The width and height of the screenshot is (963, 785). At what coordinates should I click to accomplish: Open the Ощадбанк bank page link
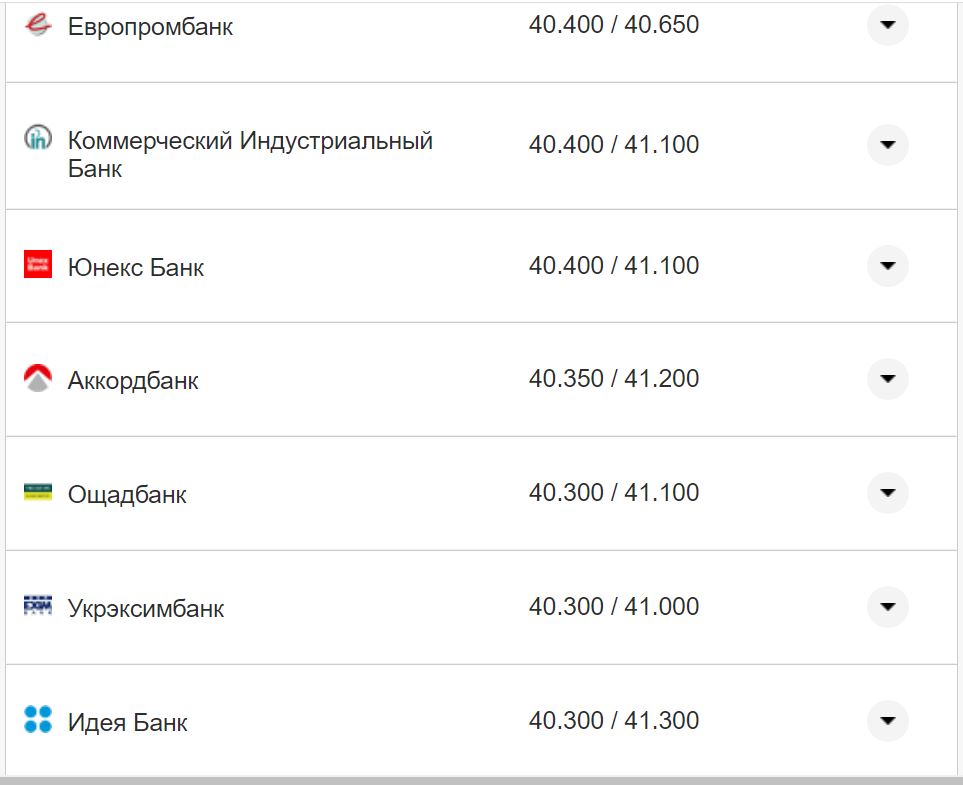[x=123, y=493]
